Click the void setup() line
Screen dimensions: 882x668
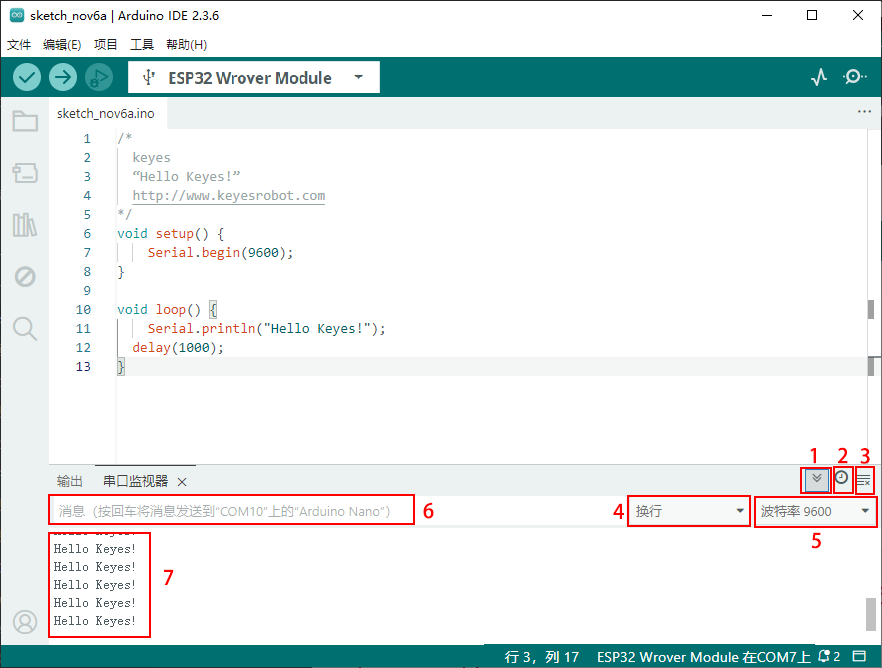(170, 233)
